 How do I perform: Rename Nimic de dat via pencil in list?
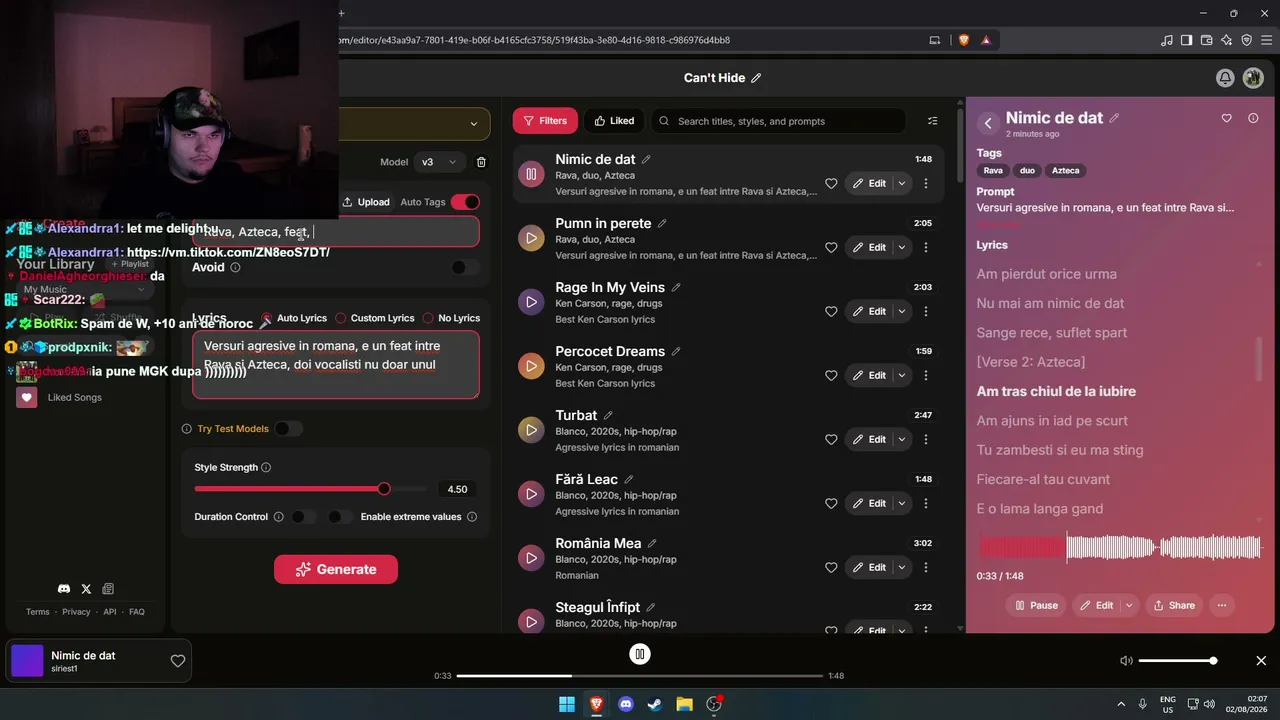pyautogui.click(x=646, y=159)
